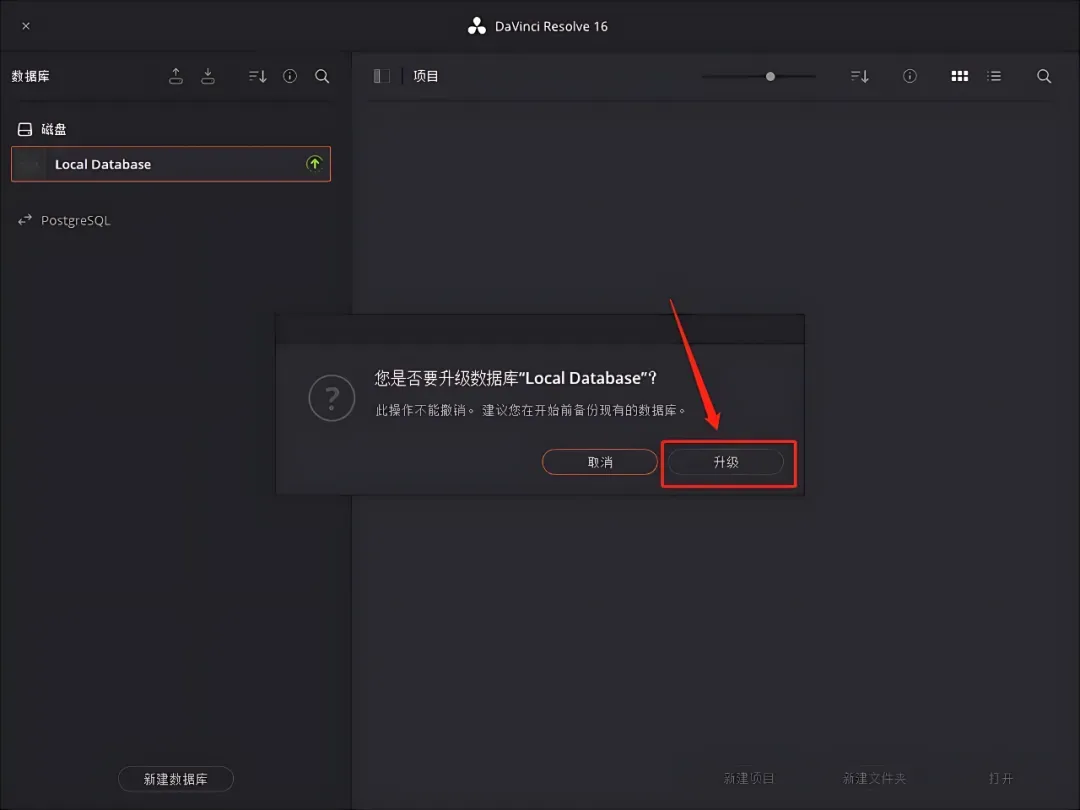Click the 项目 panel heading

[426, 76]
